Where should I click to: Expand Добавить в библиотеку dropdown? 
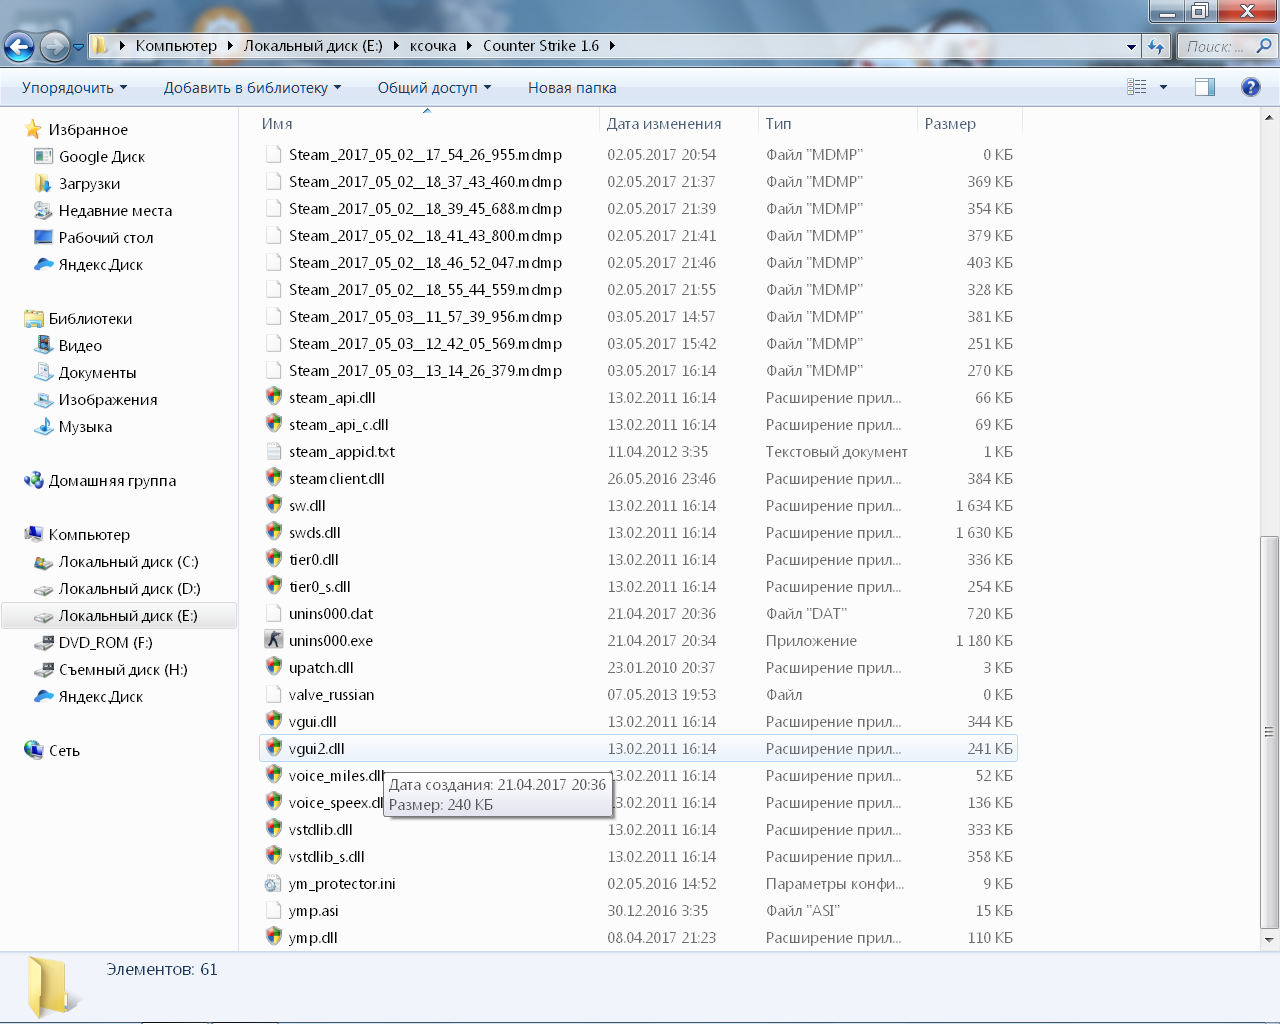pyautogui.click(x=252, y=88)
